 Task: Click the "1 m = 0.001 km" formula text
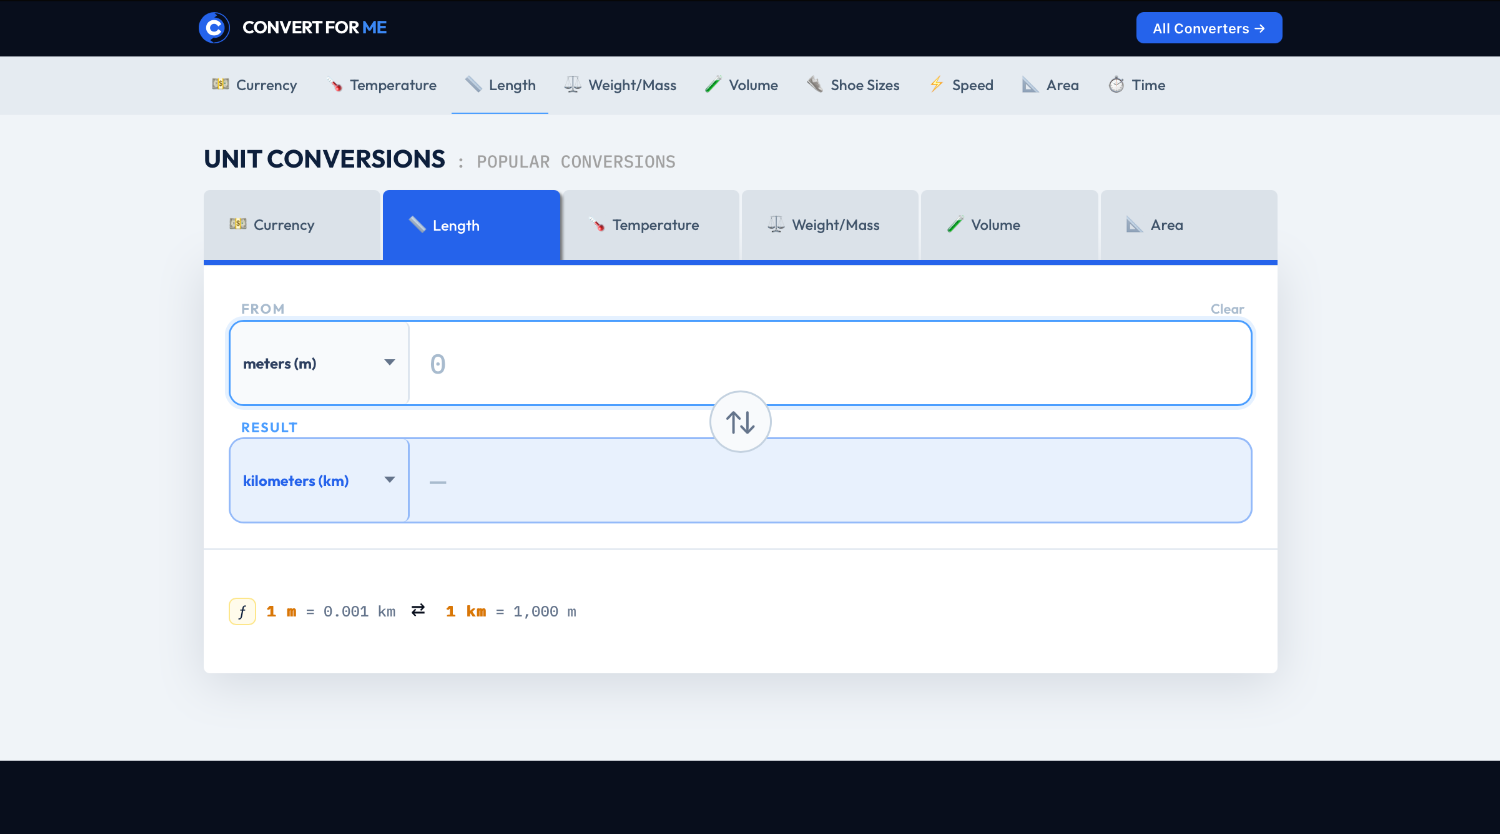pos(331,611)
